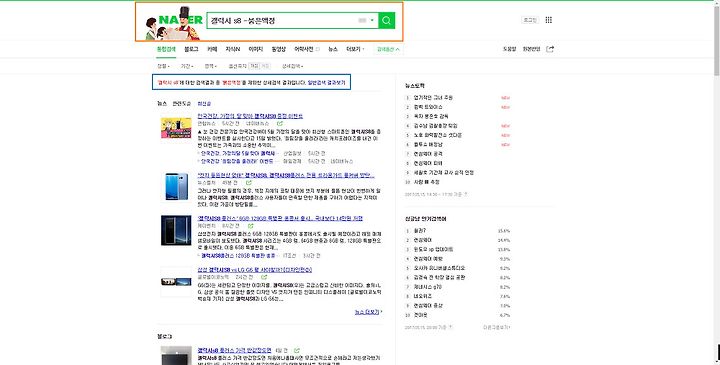
Task: Open Galaxy S8 Plus 128GB article new window icon
Action: click(250, 226)
